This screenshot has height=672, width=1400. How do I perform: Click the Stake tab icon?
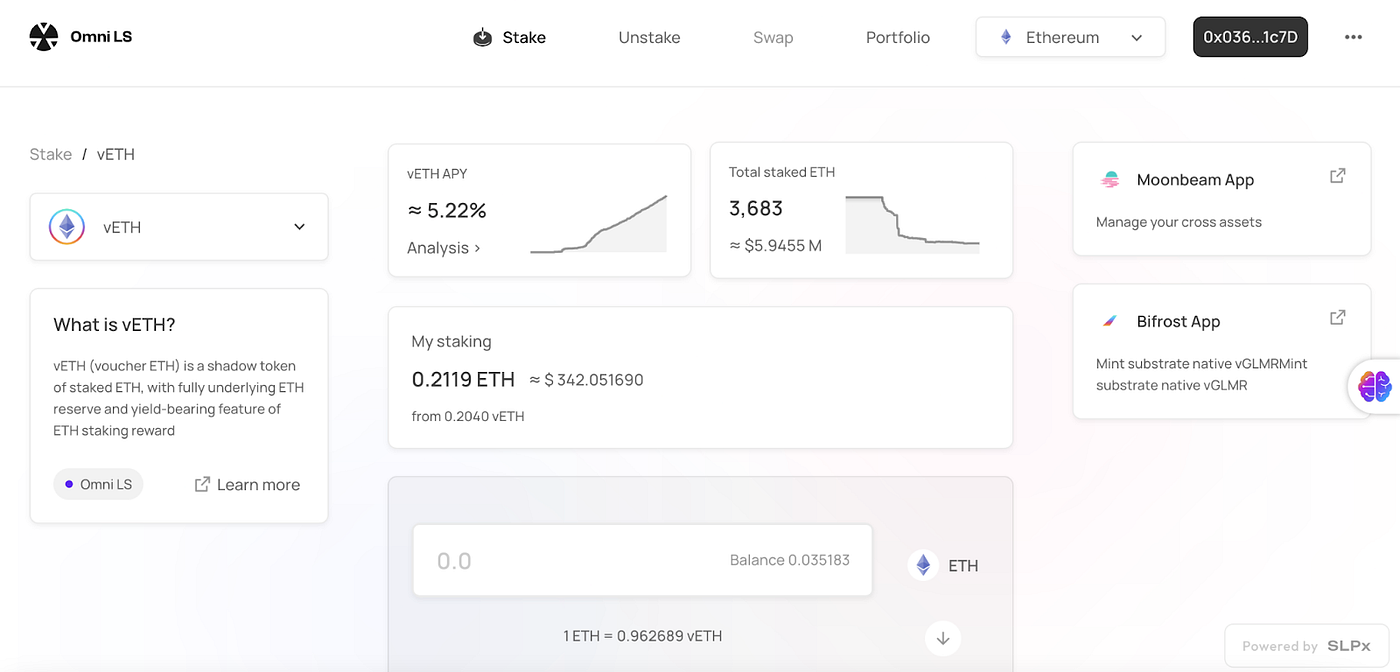tap(482, 38)
